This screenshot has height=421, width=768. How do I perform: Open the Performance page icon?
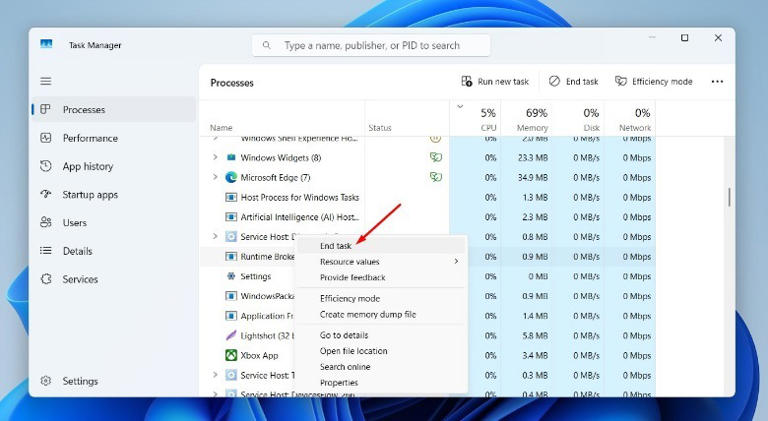point(46,138)
